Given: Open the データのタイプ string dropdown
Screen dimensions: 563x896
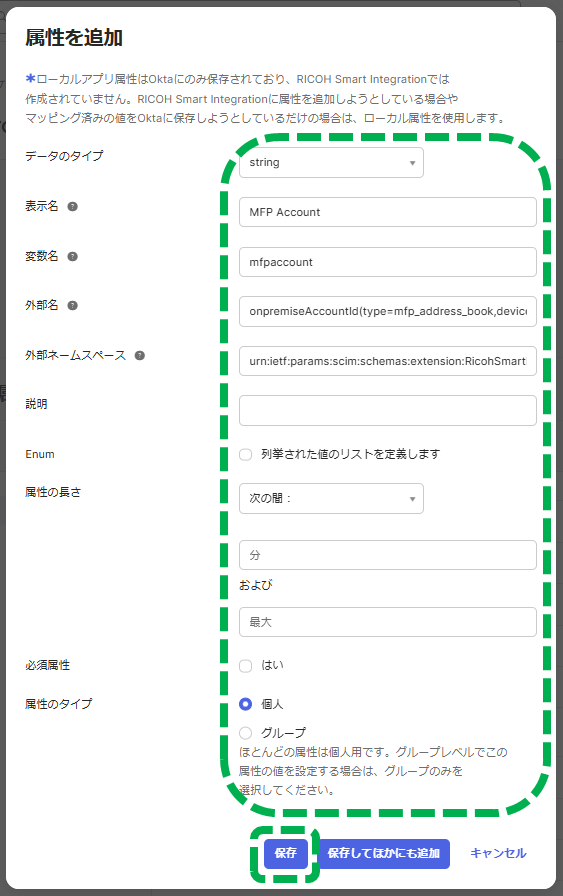Looking at the screenshot, I should tap(331, 163).
